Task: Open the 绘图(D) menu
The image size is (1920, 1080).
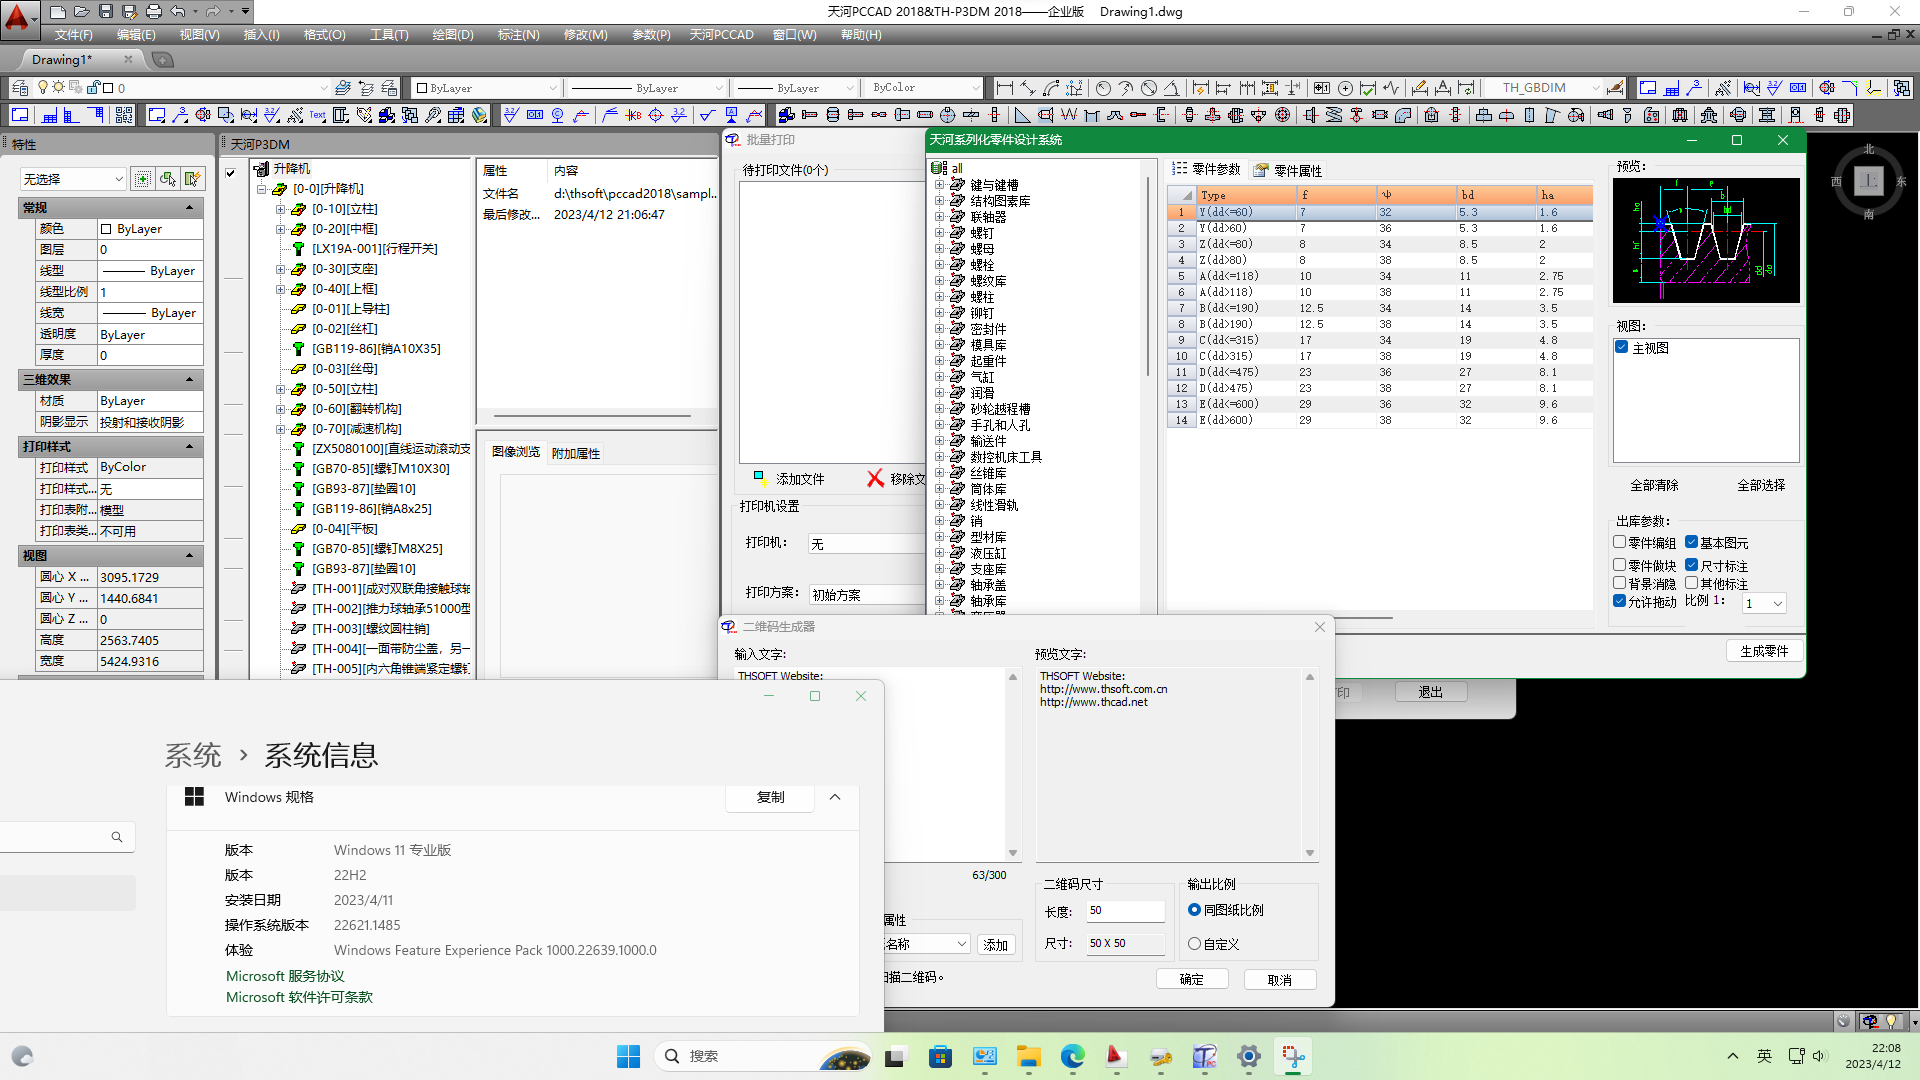Action: point(453,34)
